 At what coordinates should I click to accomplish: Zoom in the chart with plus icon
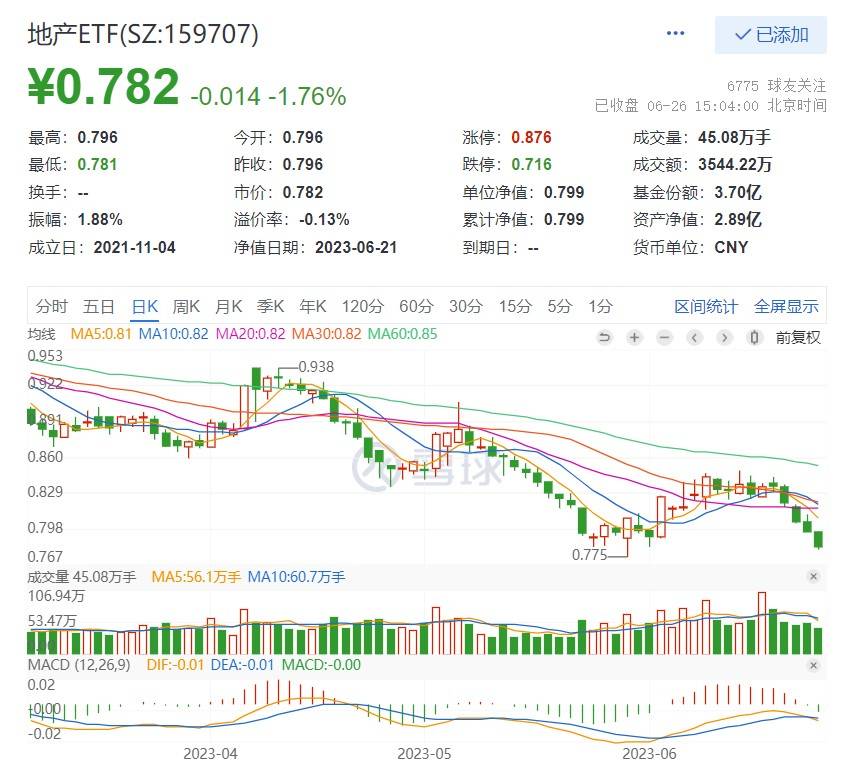(x=634, y=338)
